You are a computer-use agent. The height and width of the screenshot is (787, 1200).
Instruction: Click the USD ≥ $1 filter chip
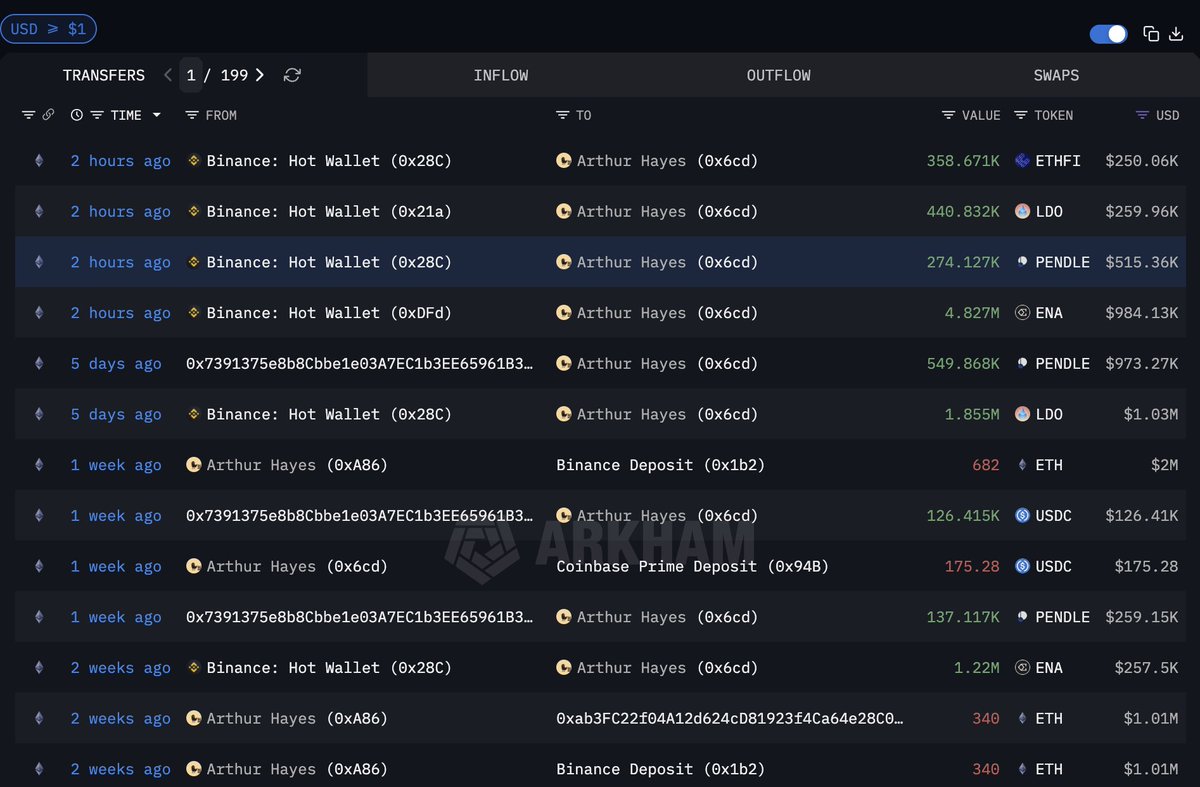[48, 29]
